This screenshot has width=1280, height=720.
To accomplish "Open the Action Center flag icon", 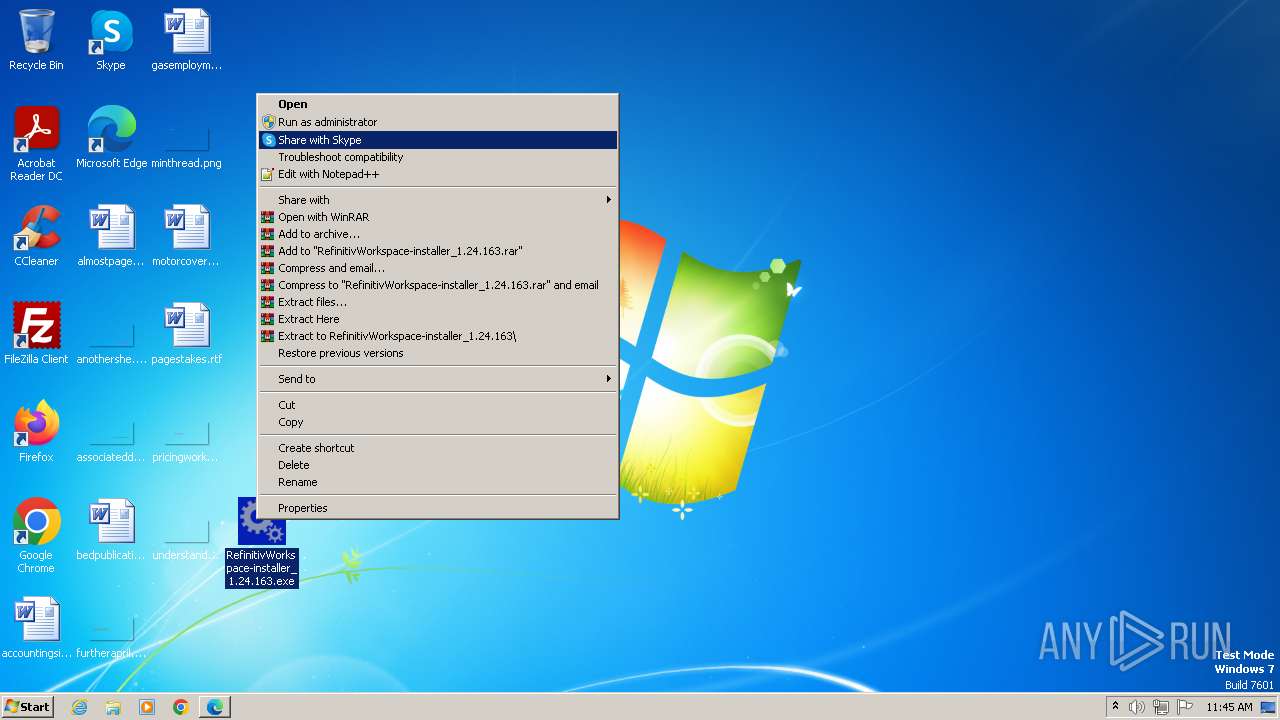I will coord(1185,707).
